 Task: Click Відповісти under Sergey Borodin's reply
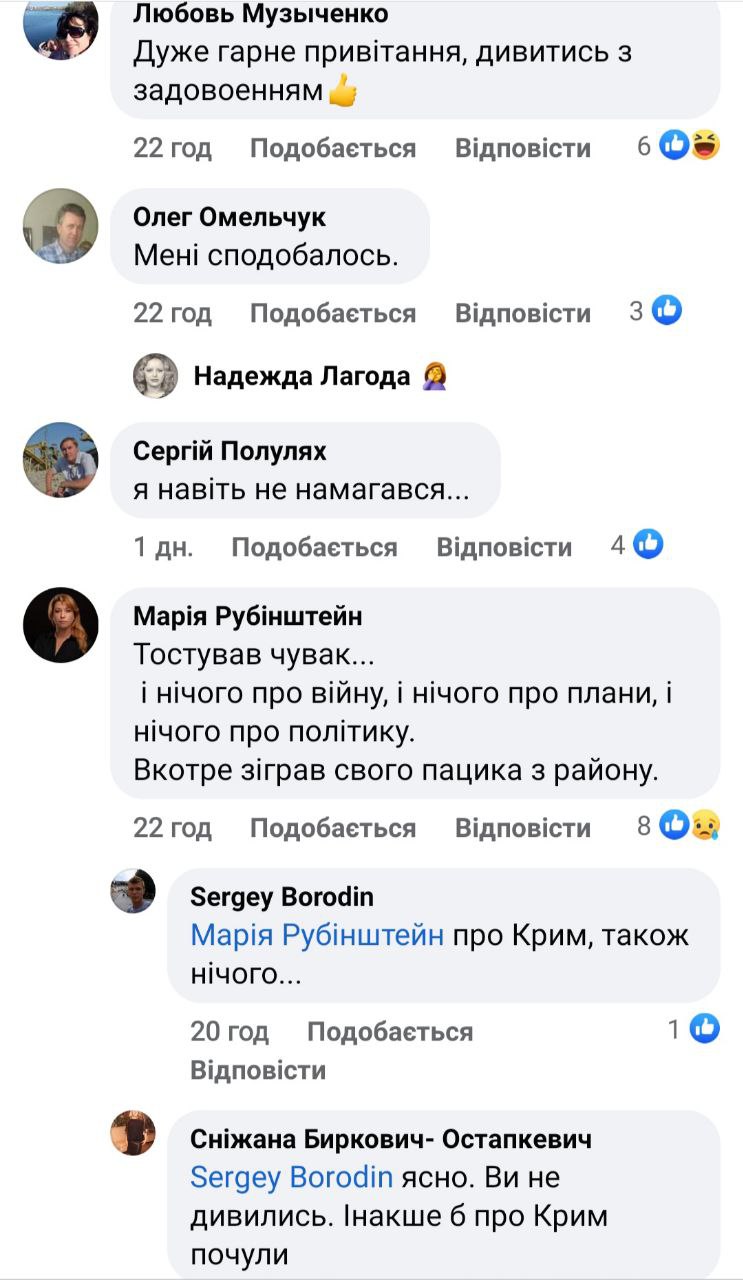point(258,1070)
